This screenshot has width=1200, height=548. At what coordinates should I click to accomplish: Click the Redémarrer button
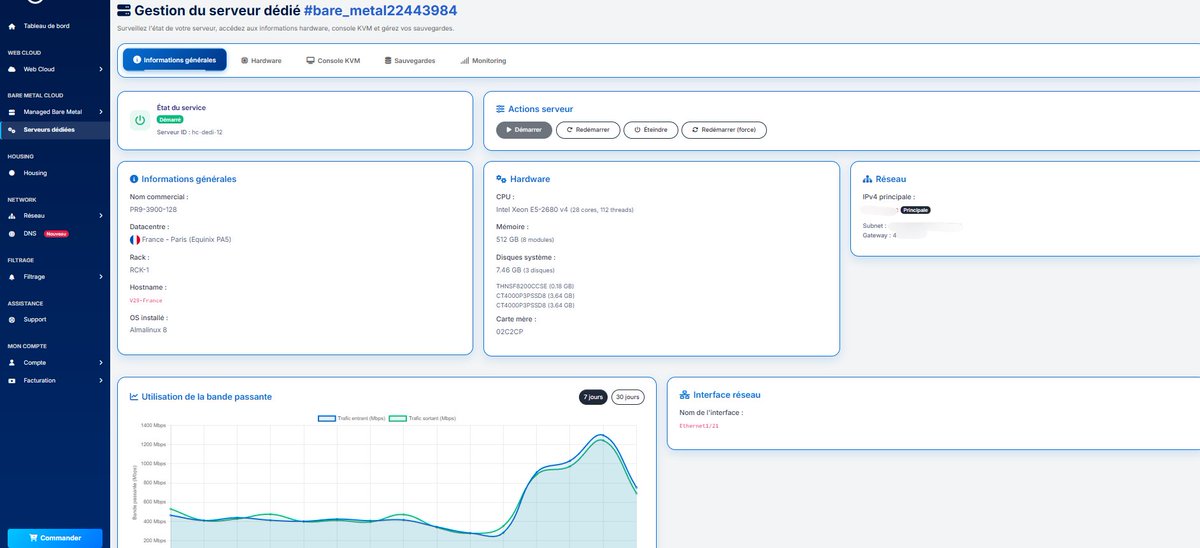[587, 130]
